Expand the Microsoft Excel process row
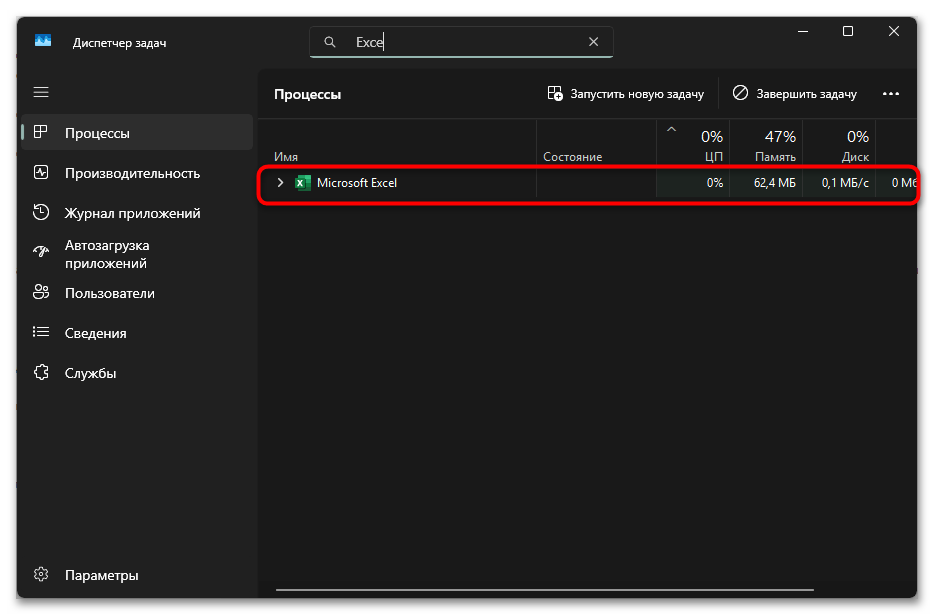The image size is (934, 615). (x=280, y=183)
